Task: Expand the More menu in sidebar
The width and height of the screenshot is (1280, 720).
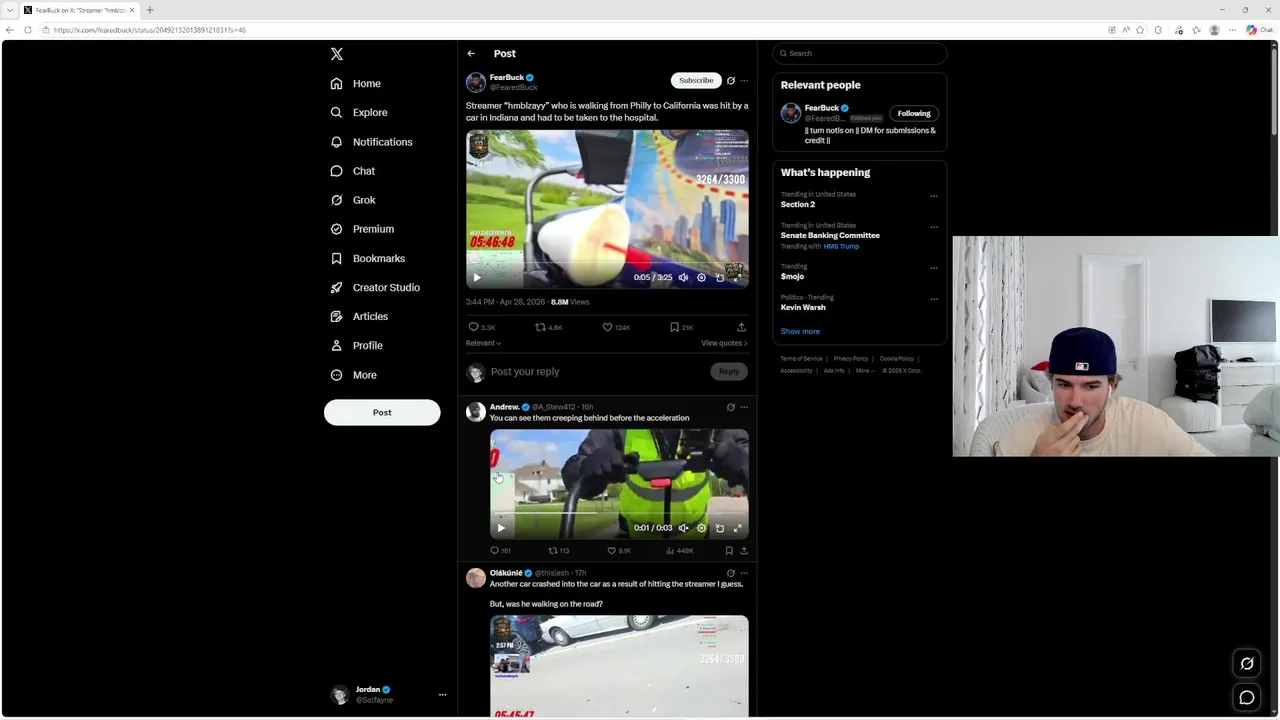Action: (354, 375)
